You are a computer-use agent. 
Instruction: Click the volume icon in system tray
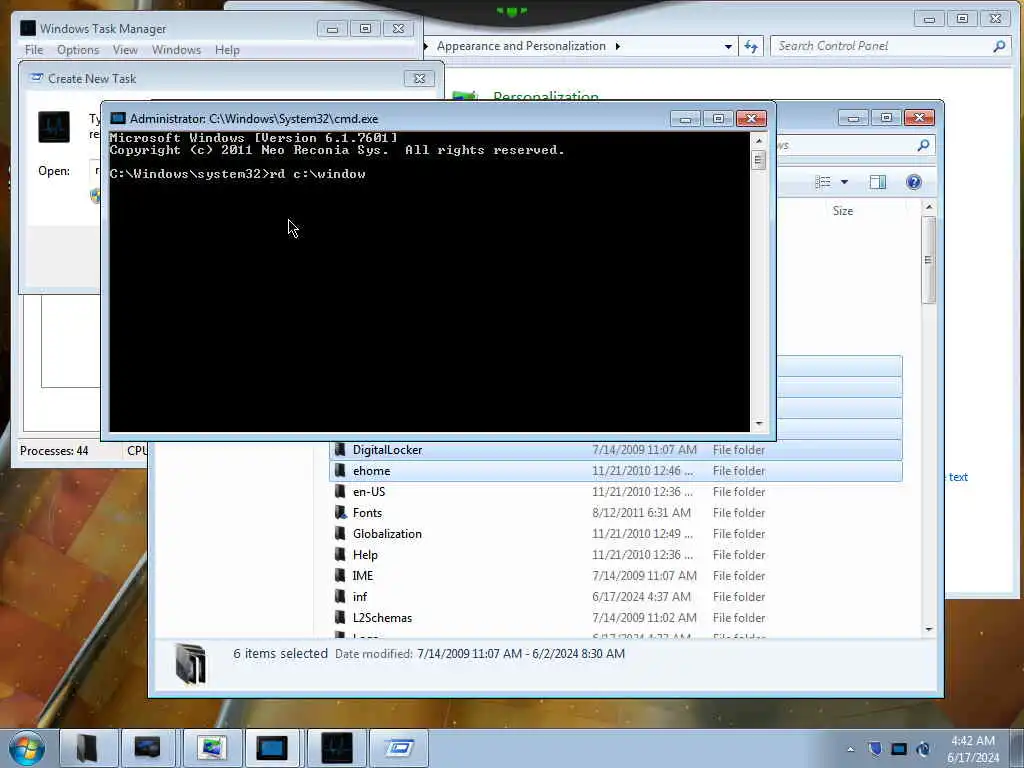pos(923,749)
